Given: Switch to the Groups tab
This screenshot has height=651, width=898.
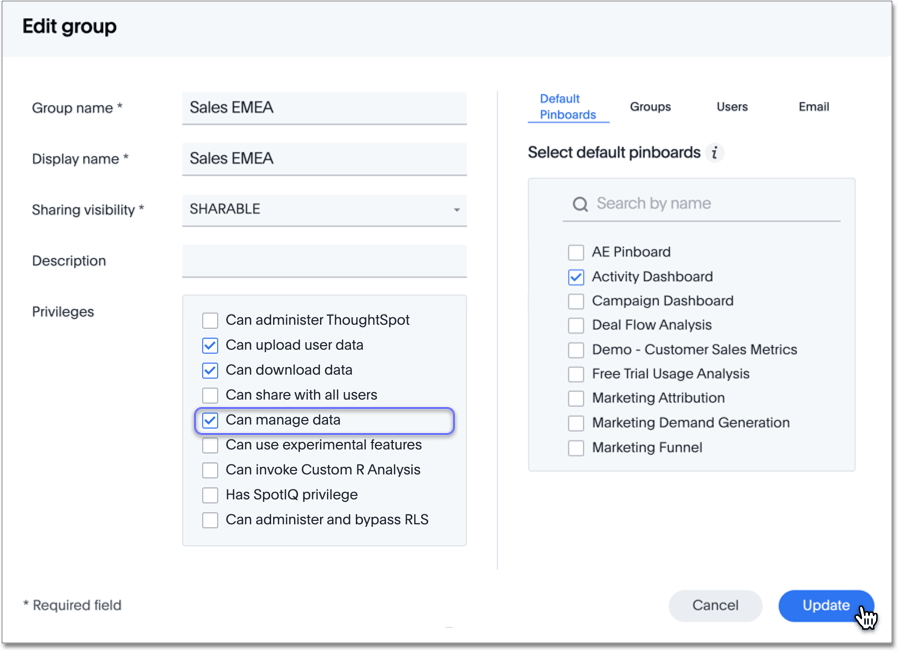Looking at the screenshot, I should coord(650,107).
